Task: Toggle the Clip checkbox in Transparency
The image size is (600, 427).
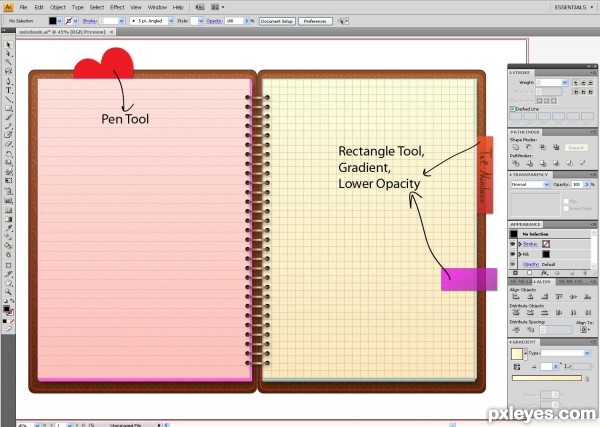Action: [x=566, y=201]
